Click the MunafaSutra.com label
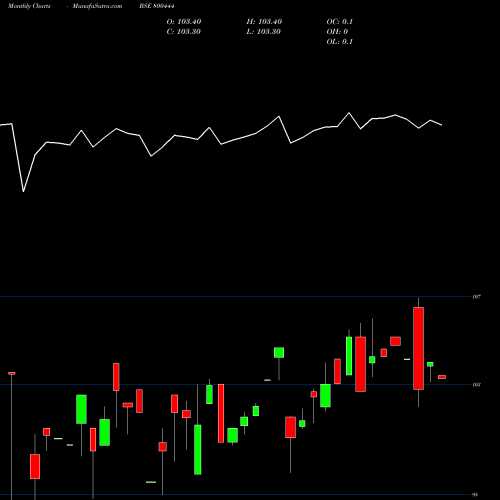 click(97, 6)
